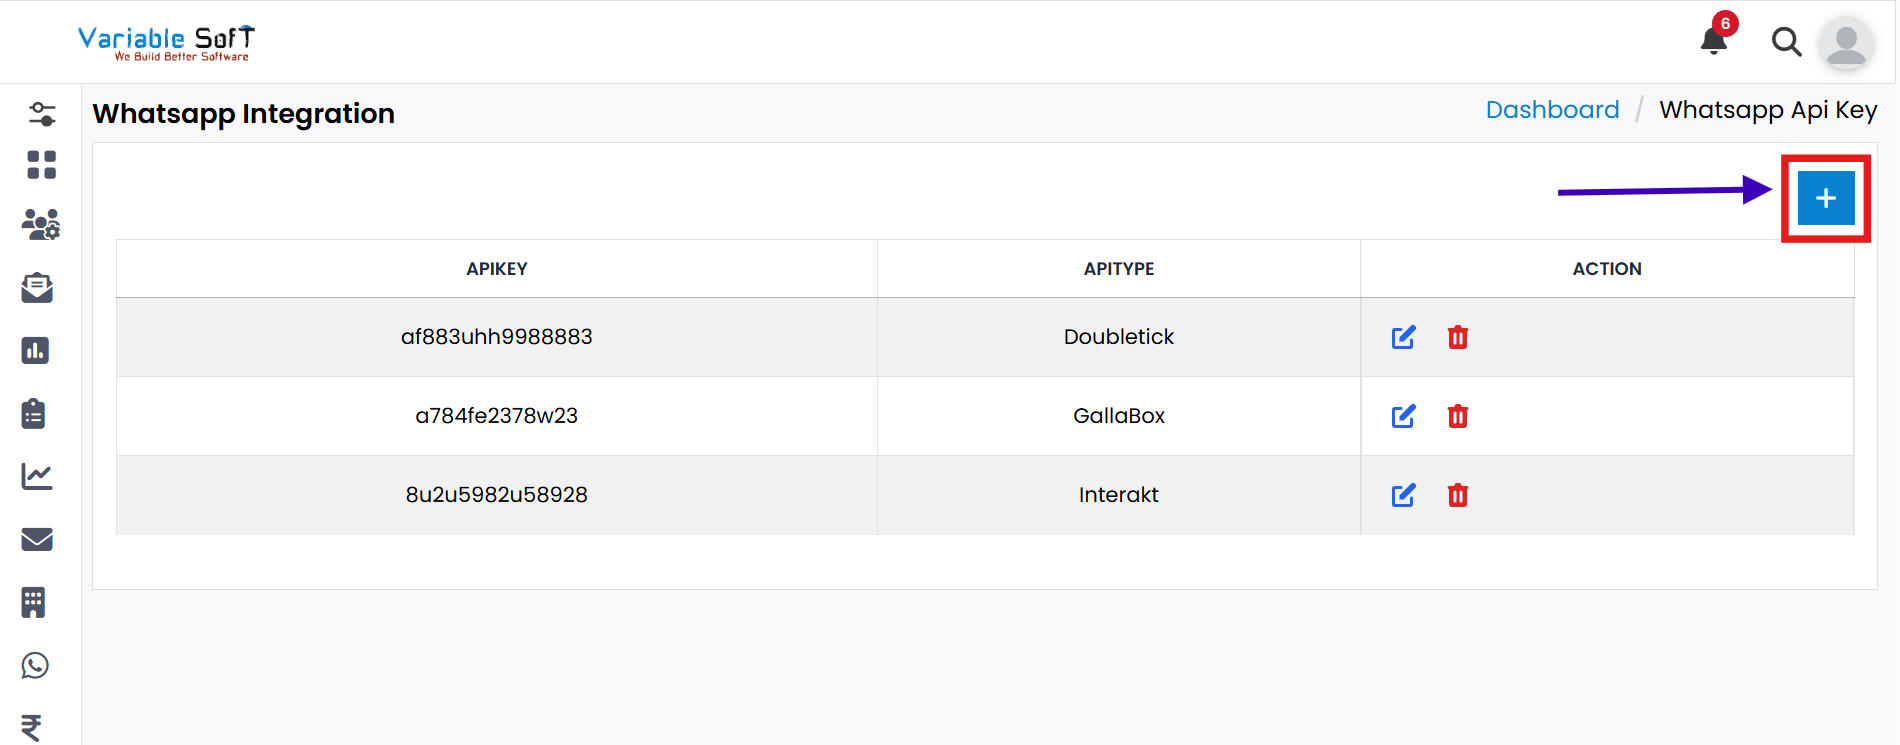Delete the Interakt API key entry
This screenshot has width=1900, height=745.
[1457, 495]
